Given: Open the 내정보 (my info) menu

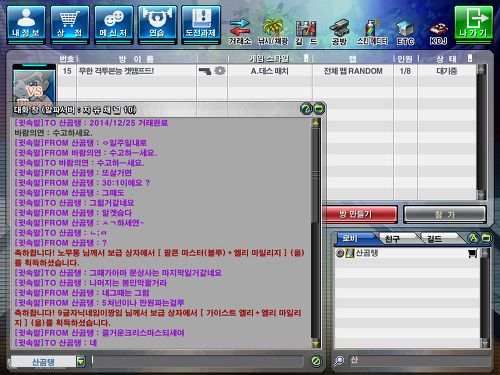Looking at the screenshot, I should tap(26, 25).
